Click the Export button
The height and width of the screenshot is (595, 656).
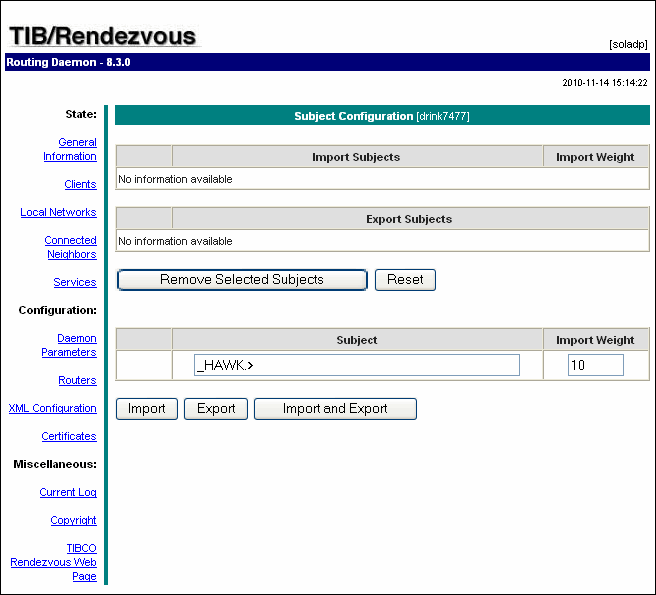tap(216, 409)
